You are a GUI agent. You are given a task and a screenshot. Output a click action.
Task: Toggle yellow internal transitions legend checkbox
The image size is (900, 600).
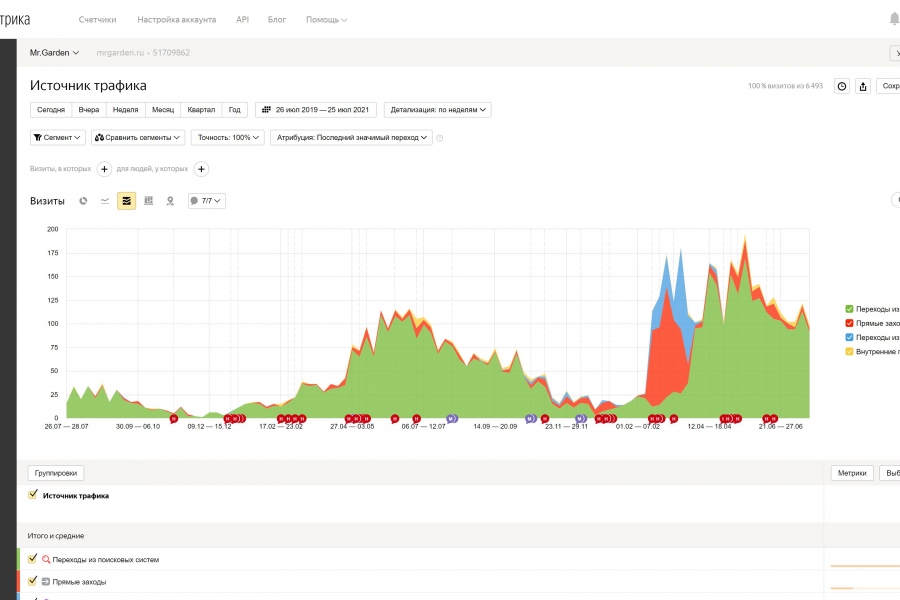849,351
